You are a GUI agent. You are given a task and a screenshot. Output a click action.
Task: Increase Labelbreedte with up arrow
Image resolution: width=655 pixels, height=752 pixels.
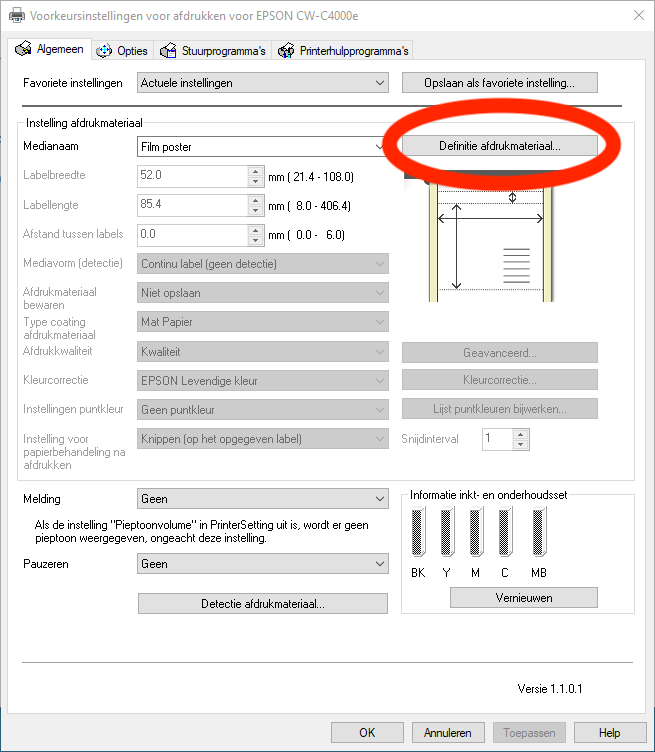coord(256,171)
